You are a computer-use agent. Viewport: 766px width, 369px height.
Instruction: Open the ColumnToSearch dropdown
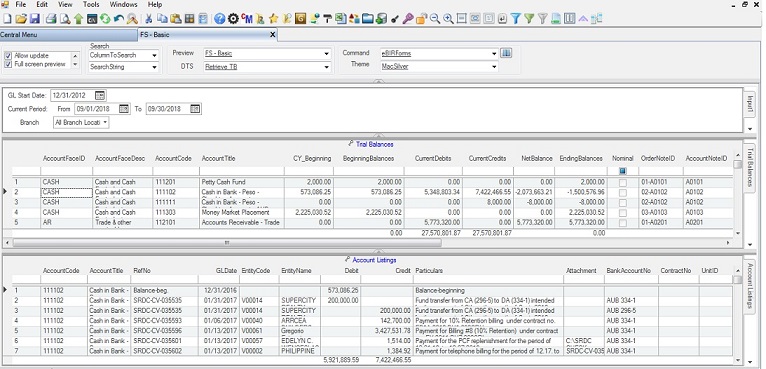(154, 56)
